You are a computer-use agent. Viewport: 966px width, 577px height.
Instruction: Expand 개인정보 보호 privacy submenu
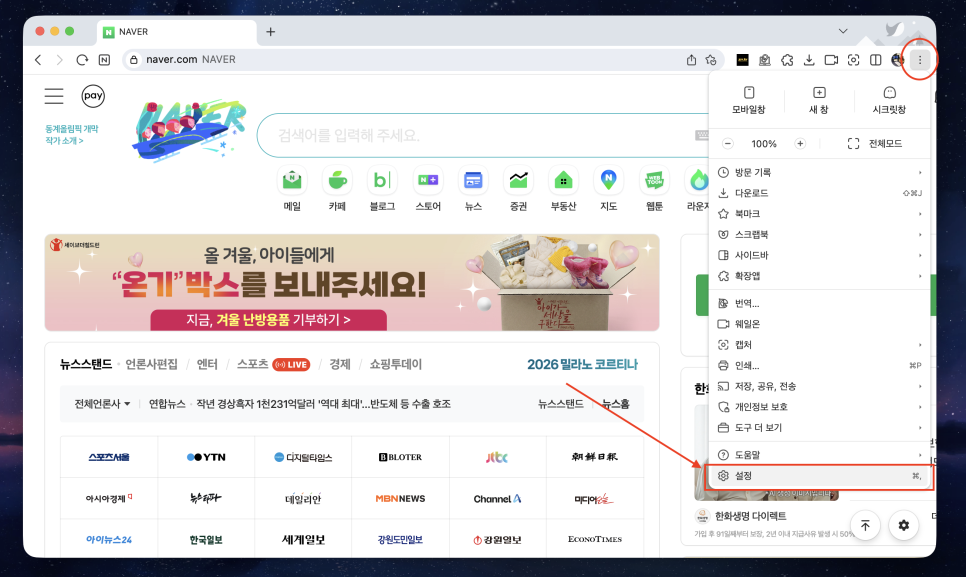pos(819,406)
